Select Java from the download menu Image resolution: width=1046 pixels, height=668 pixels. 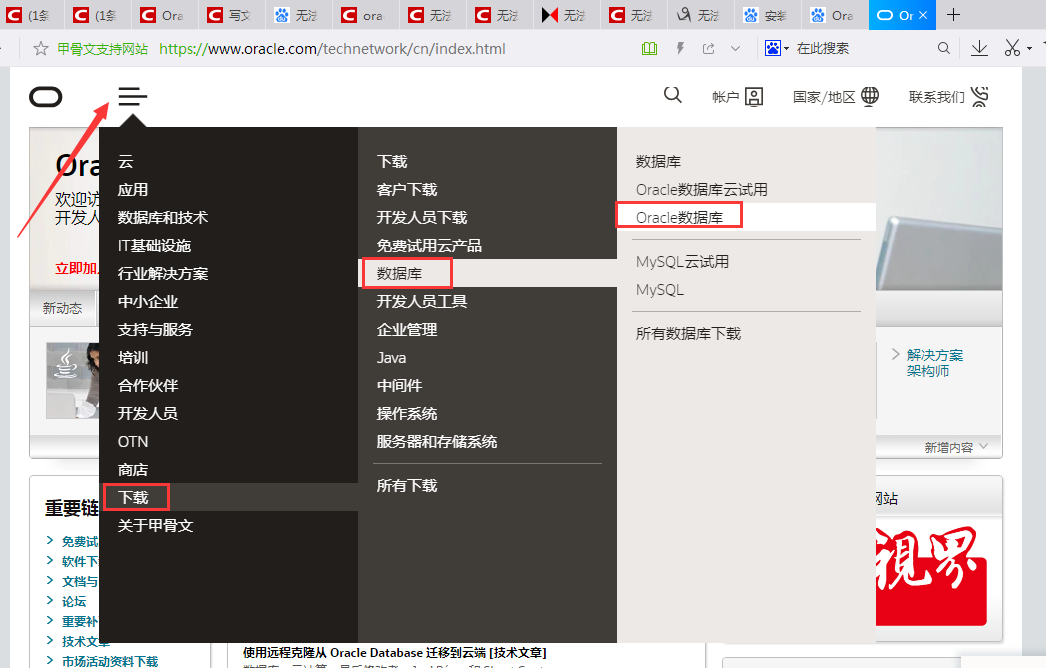coord(390,357)
